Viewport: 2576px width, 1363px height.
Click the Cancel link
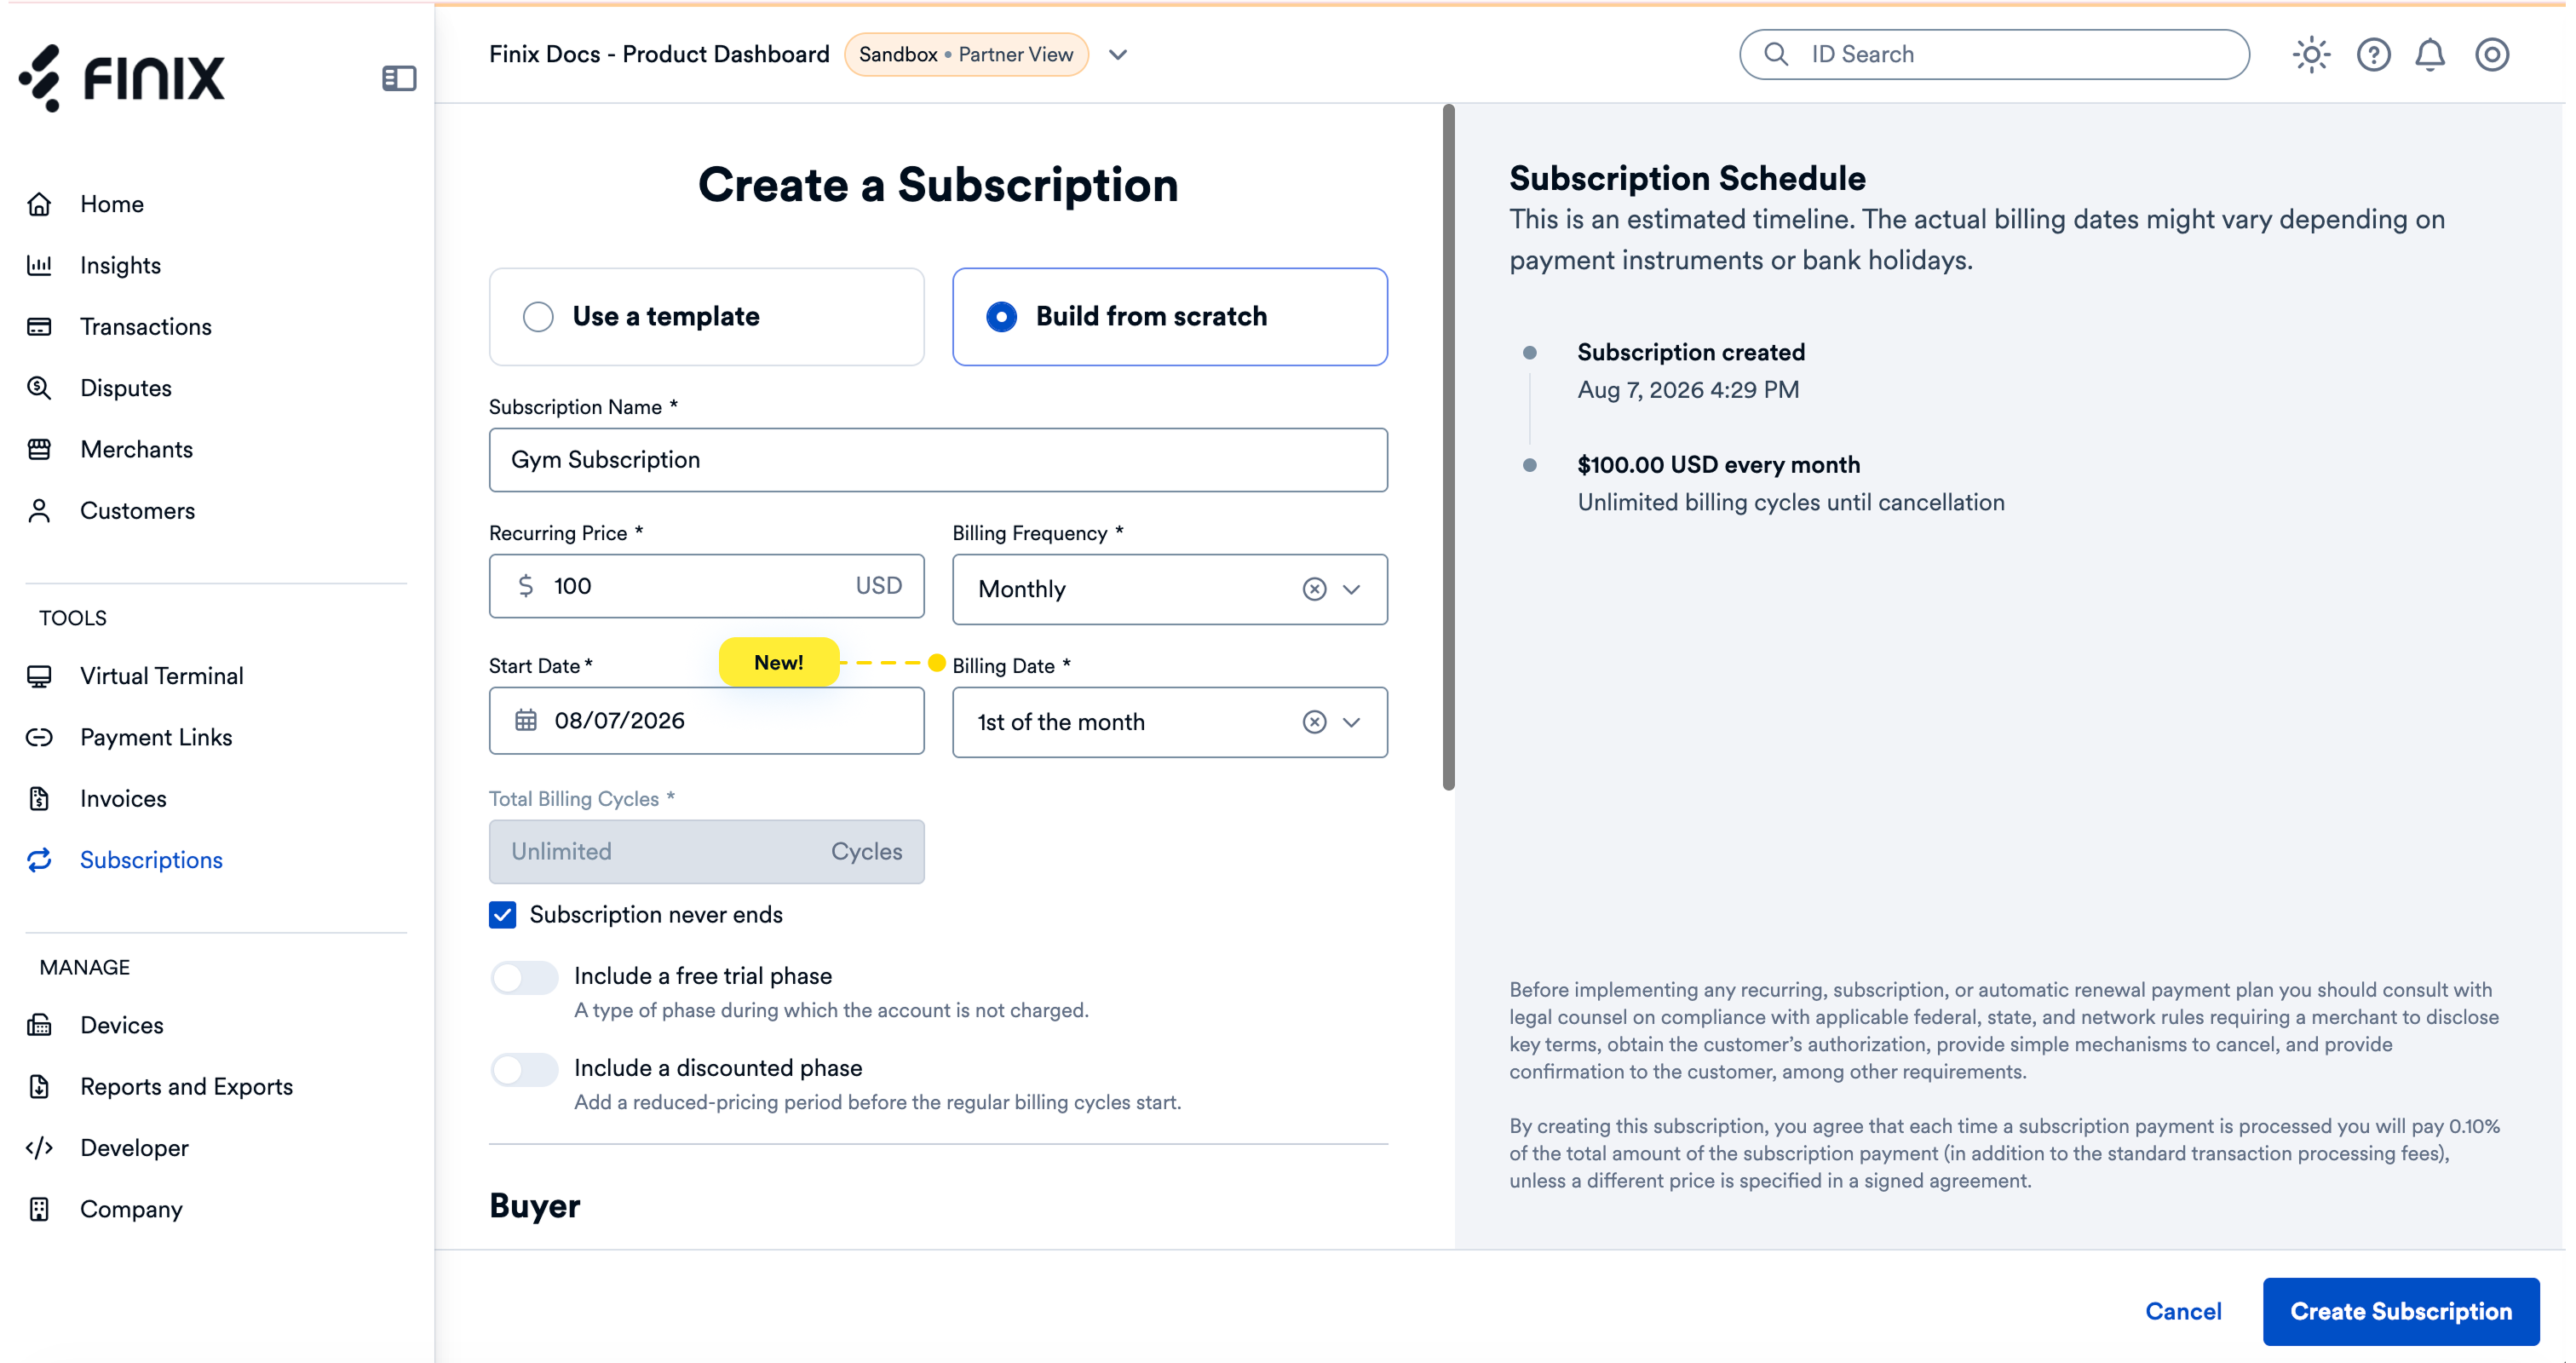coord(2183,1311)
